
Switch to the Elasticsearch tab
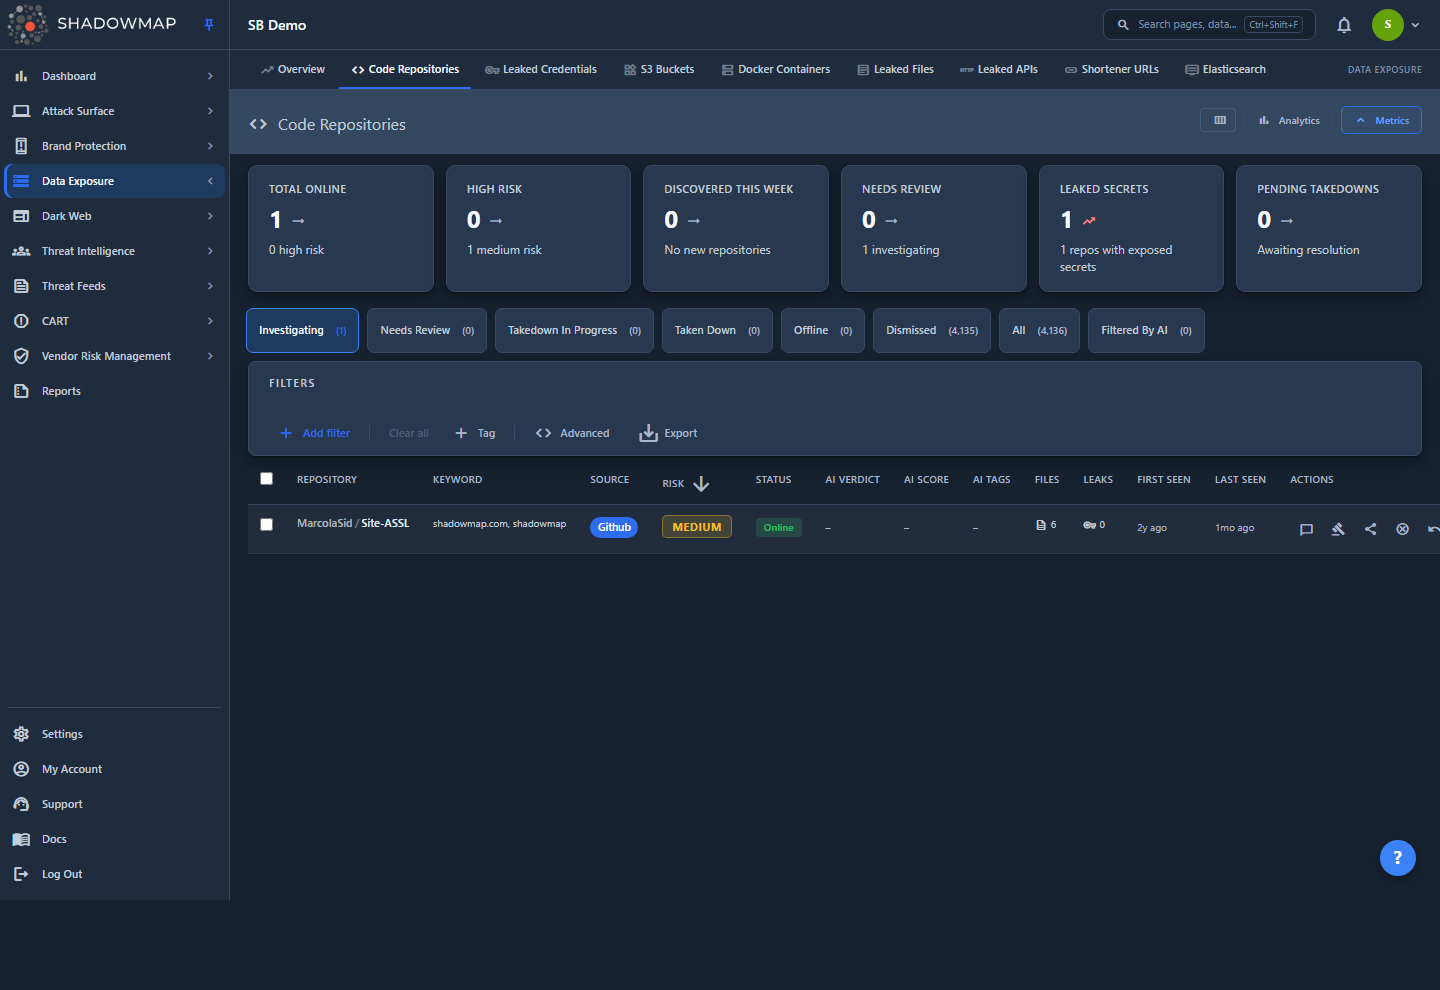click(1226, 70)
